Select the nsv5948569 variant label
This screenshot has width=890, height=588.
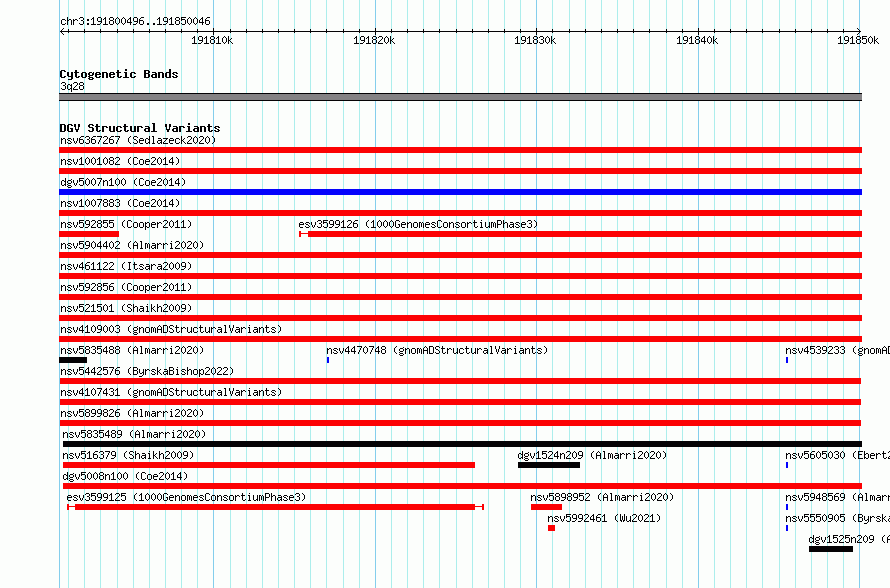click(837, 497)
